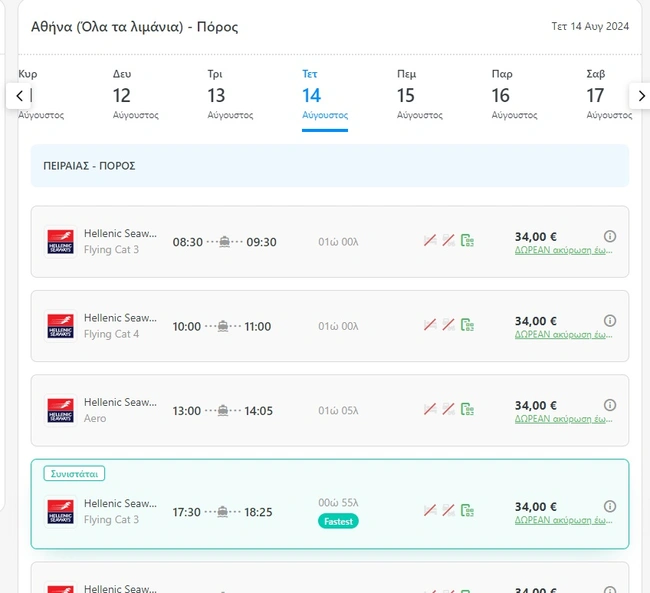Click info icon on 13:00 Aero trip

(610, 404)
